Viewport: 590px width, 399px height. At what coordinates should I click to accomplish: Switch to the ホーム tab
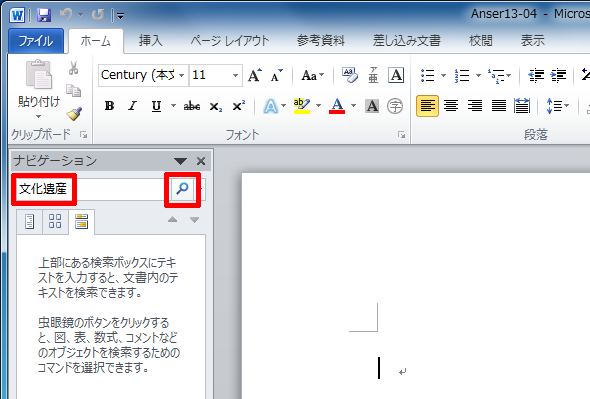(96, 41)
